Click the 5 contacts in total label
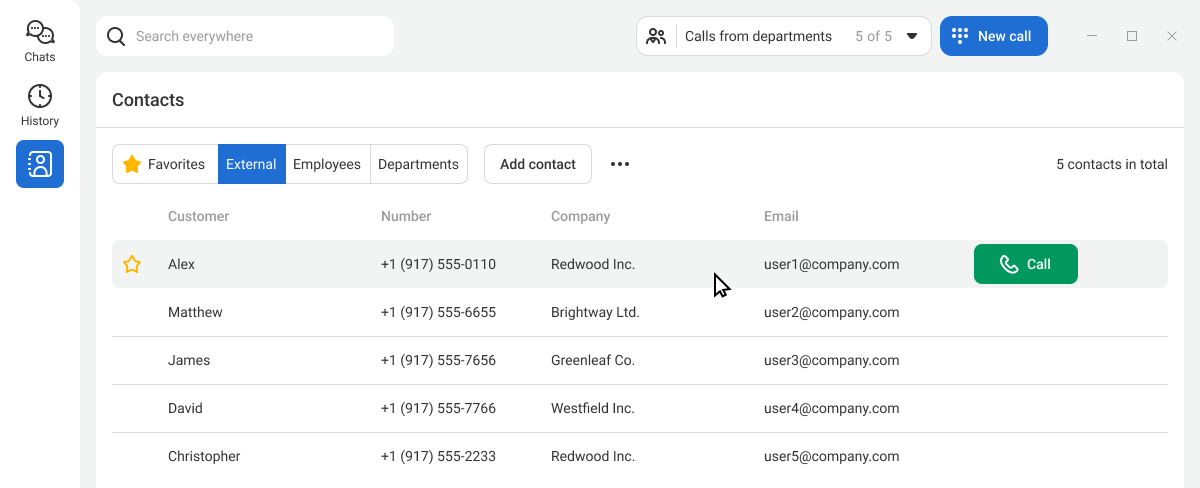This screenshot has height=488, width=1200. point(1112,164)
